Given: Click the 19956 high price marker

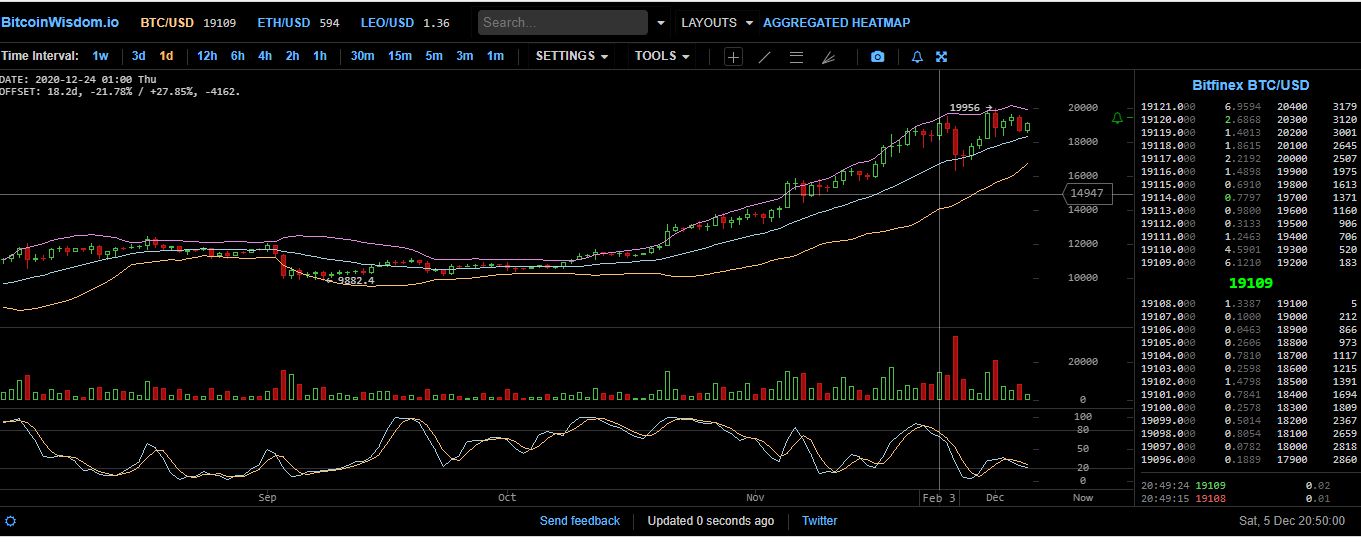Looking at the screenshot, I should coord(964,107).
